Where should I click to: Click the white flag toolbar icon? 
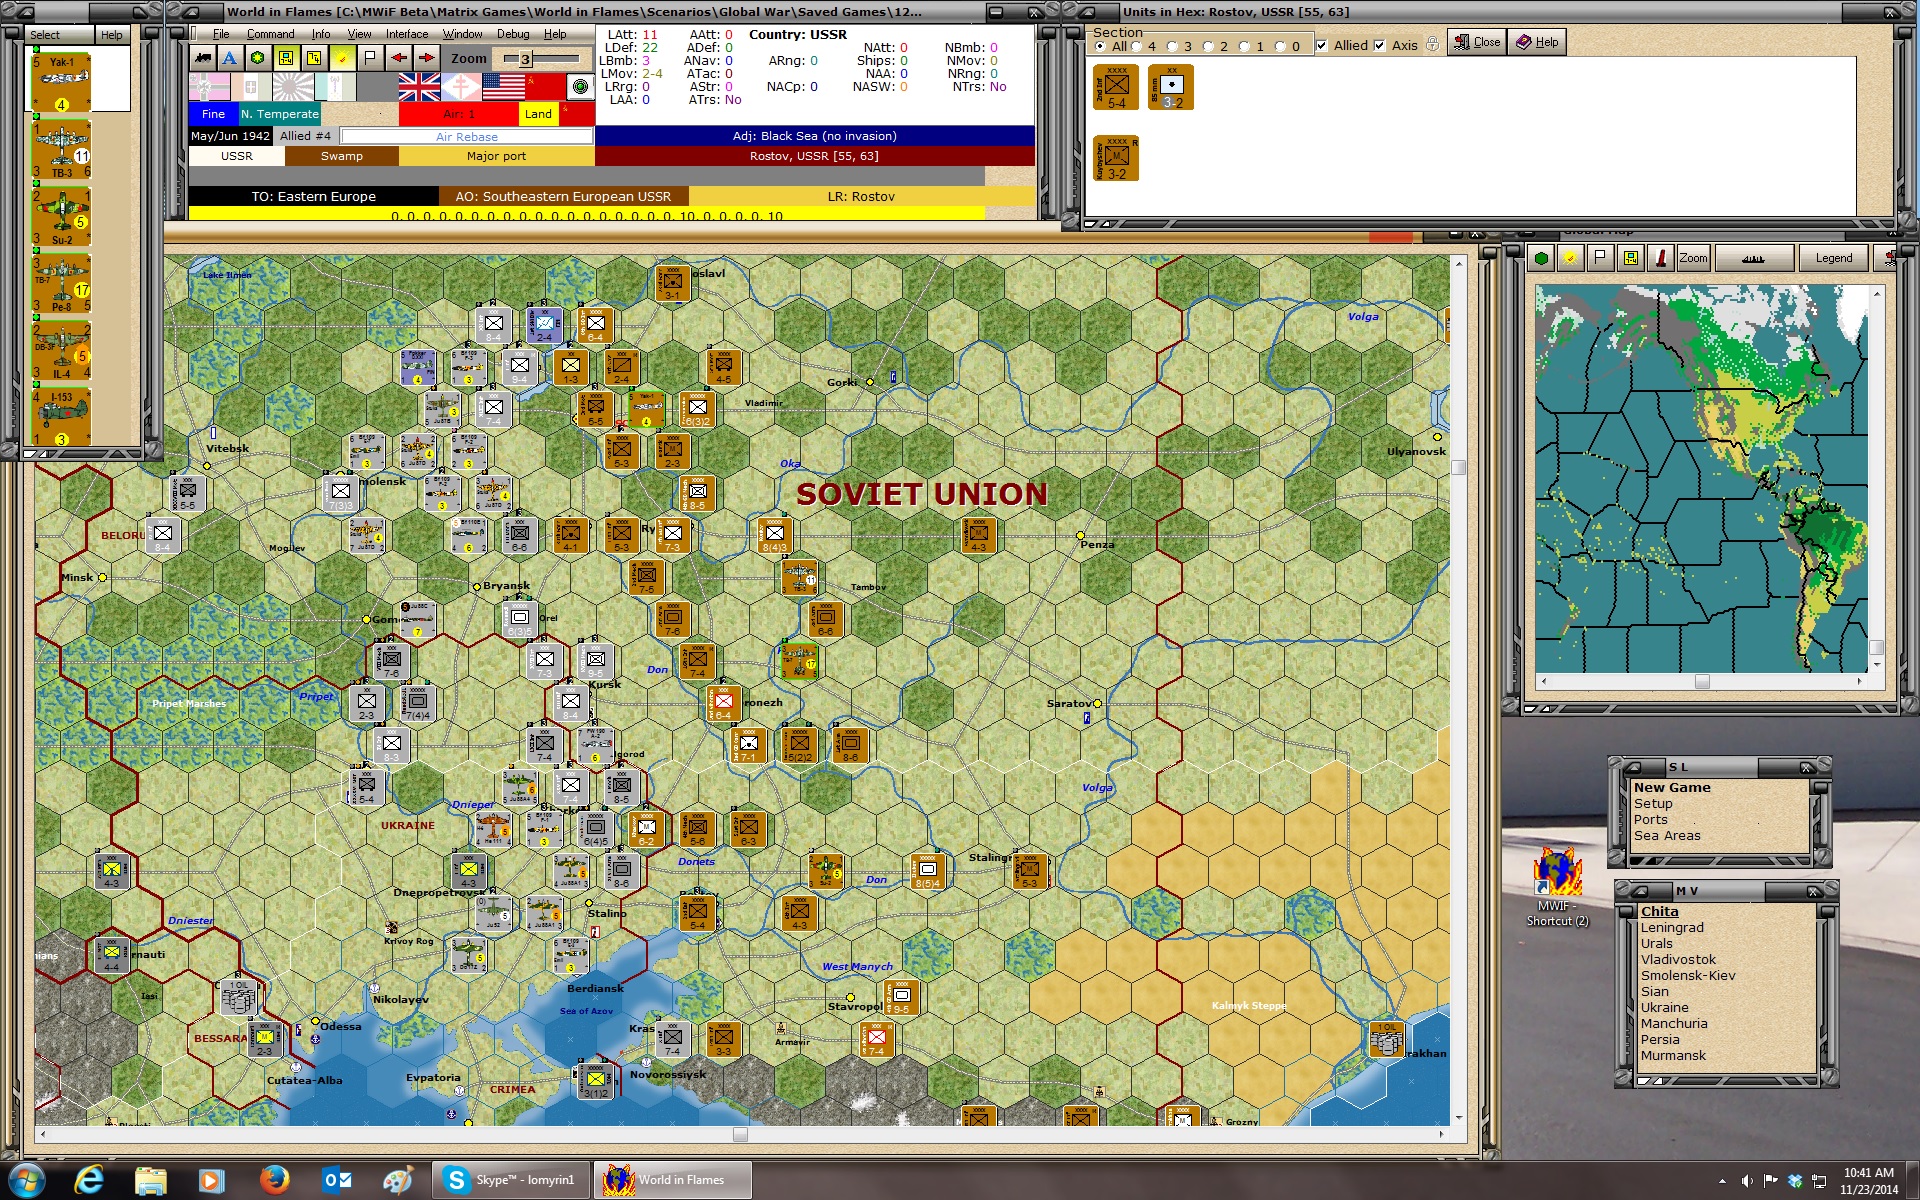[x=370, y=58]
